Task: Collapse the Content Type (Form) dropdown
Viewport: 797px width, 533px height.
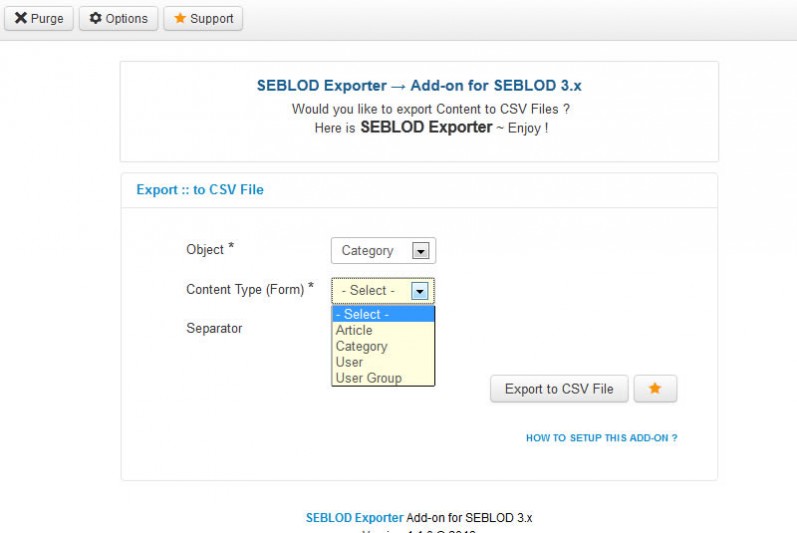Action: [x=383, y=291]
